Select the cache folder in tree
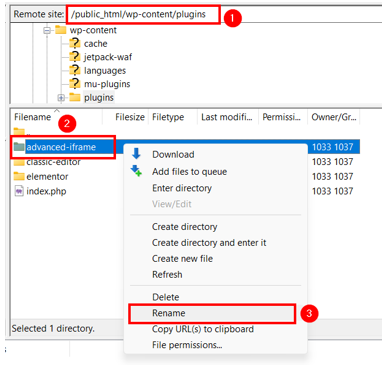The width and height of the screenshot is (382, 365). [x=95, y=44]
